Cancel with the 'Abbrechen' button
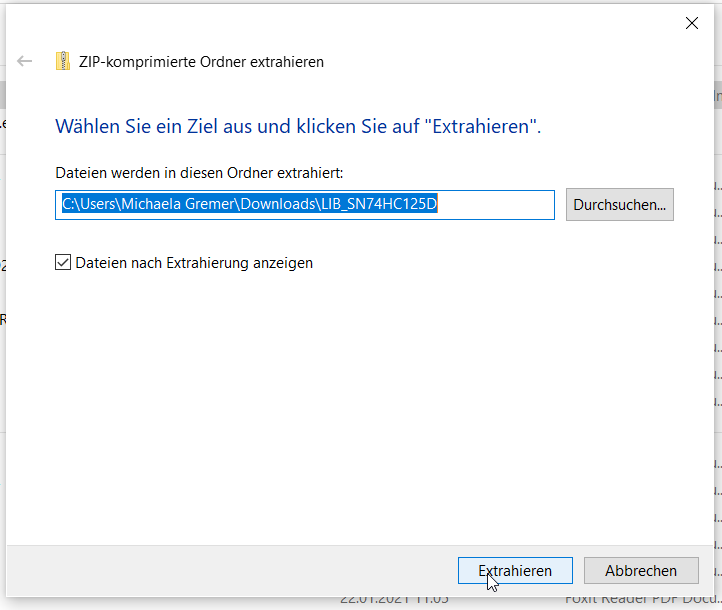Viewport: 722px width, 610px height. click(640, 571)
